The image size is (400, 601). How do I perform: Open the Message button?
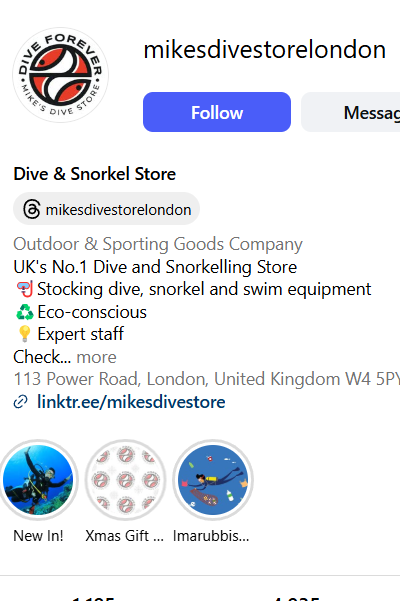coord(350,112)
